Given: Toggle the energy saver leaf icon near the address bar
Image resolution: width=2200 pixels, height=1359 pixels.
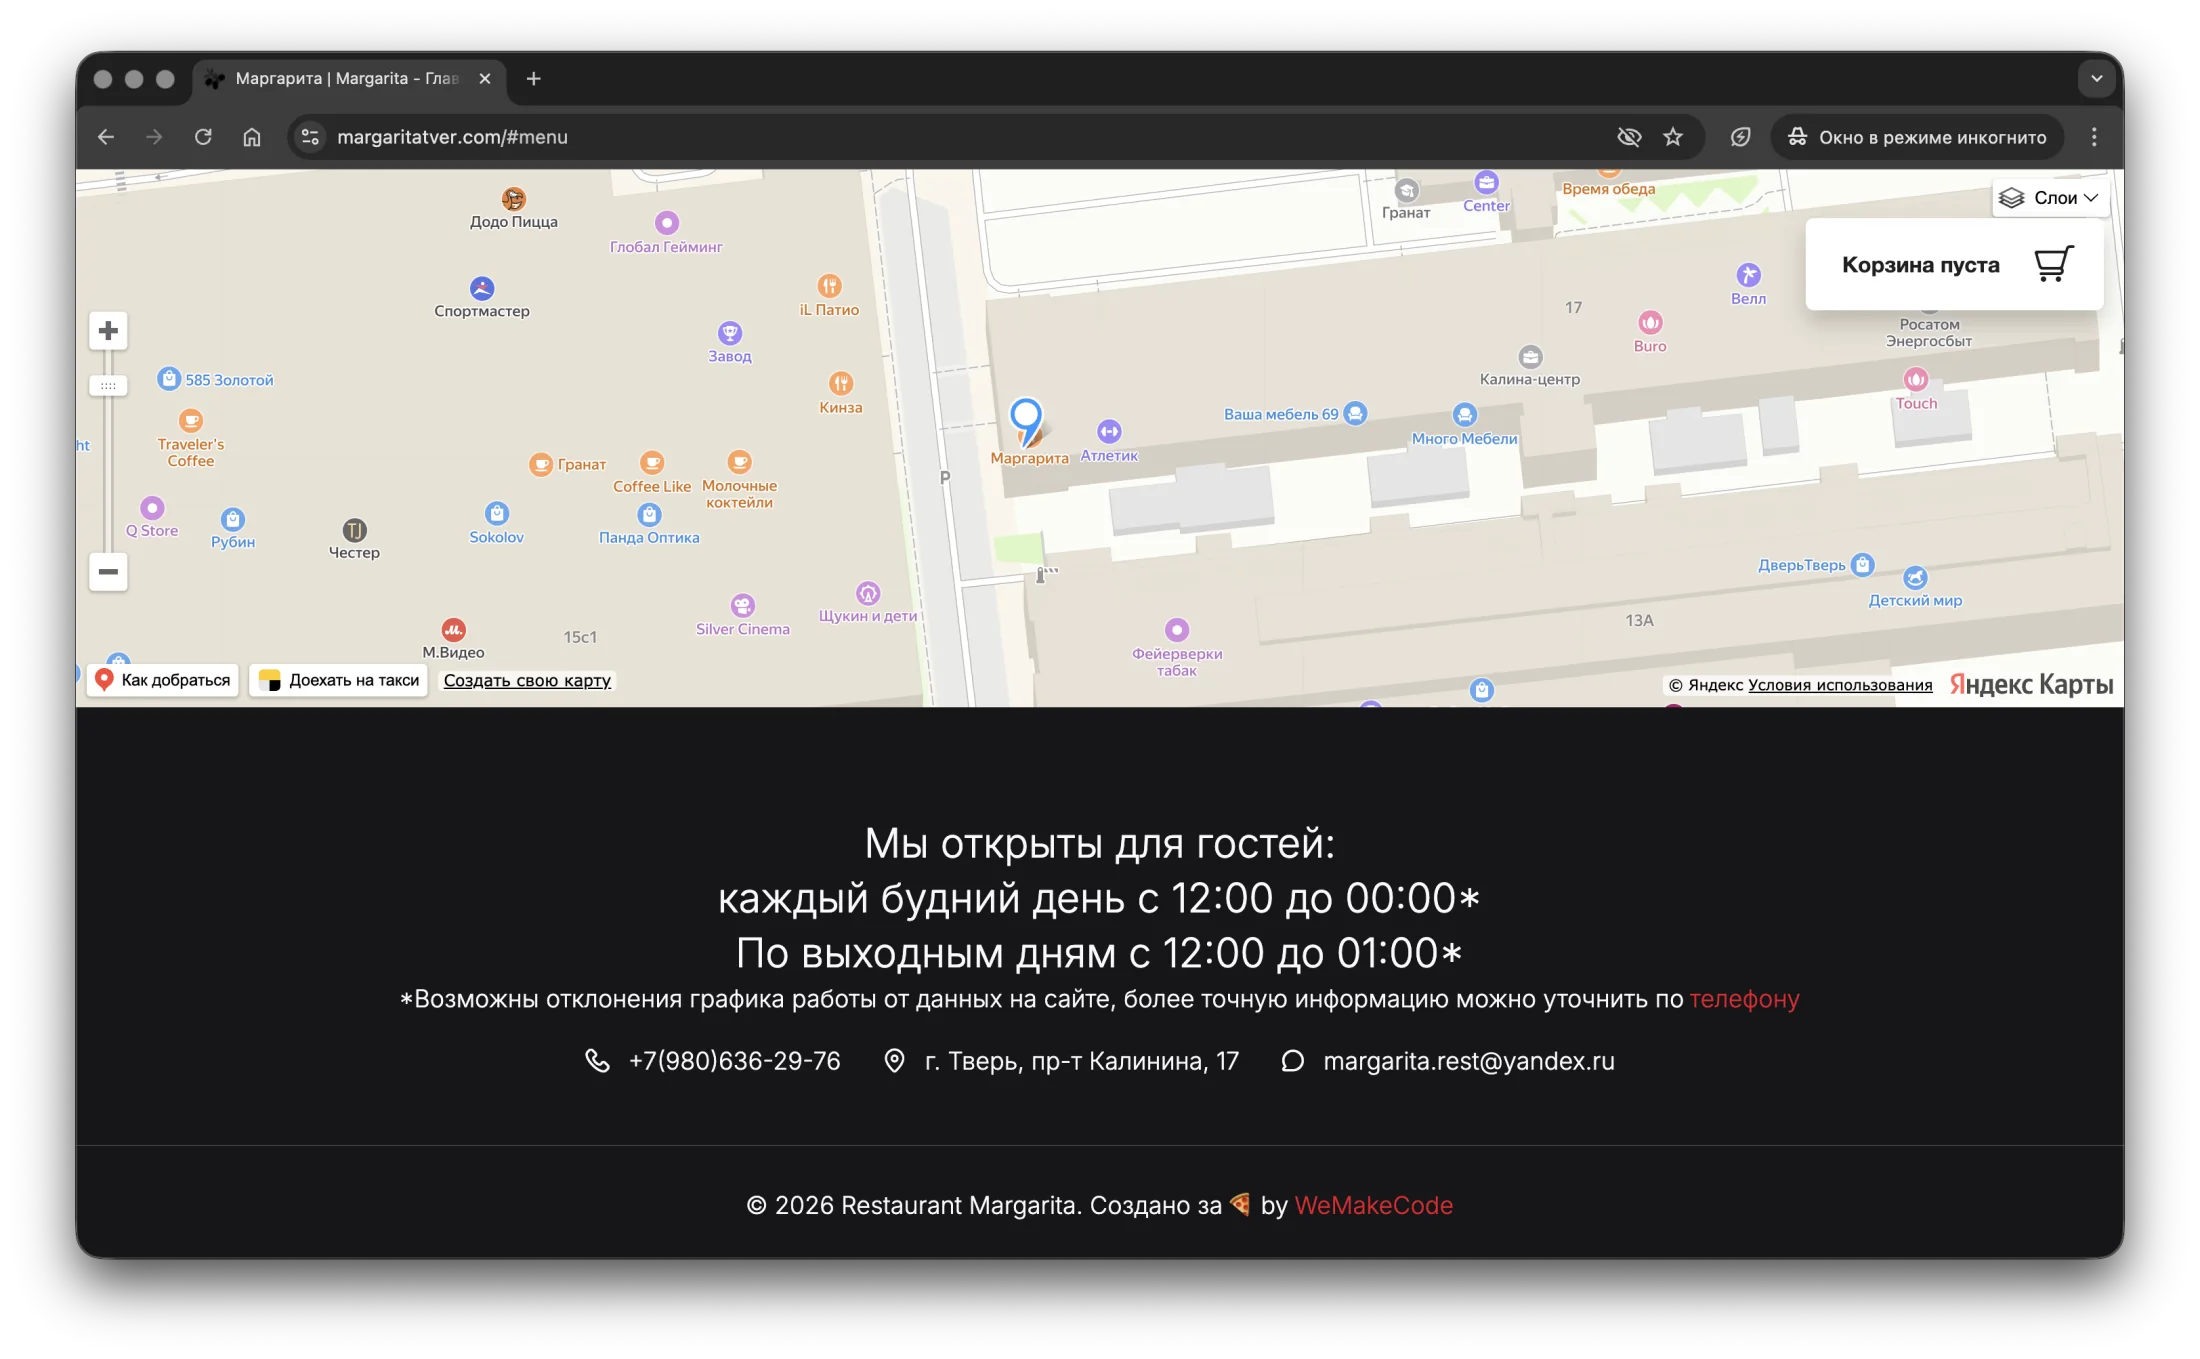Looking at the screenshot, I should [1740, 137].
